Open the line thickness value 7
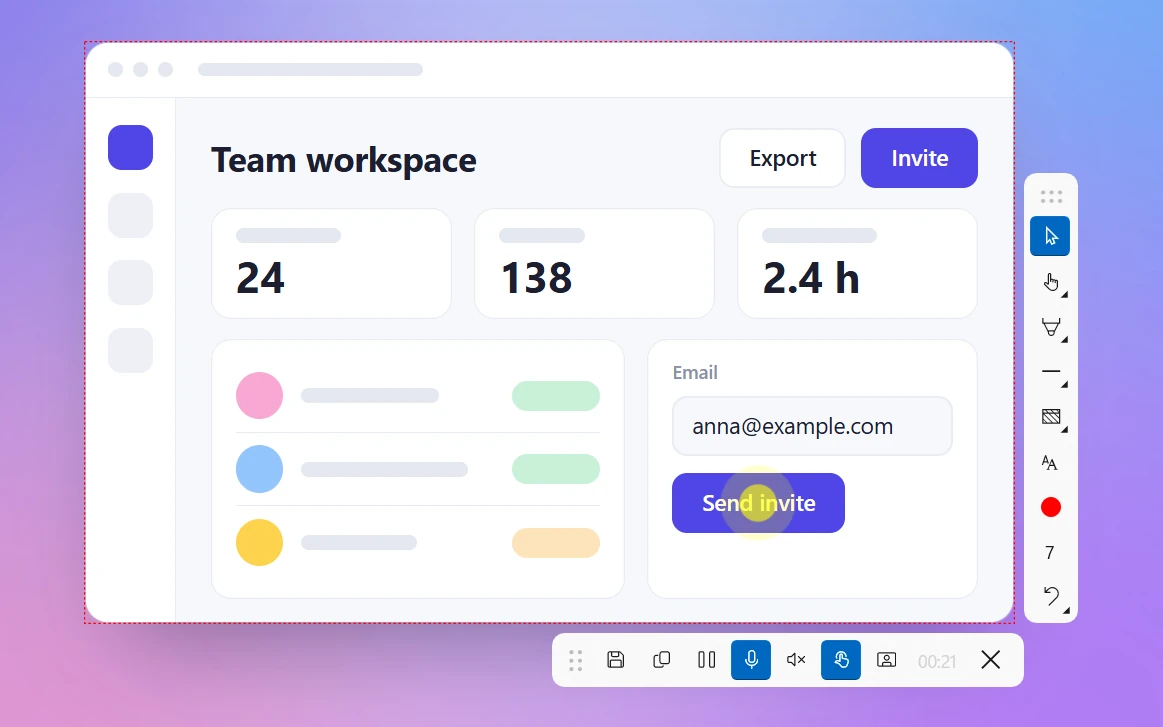The height and width of the screenshot is (727, 1163). [x=1050, y=553]
